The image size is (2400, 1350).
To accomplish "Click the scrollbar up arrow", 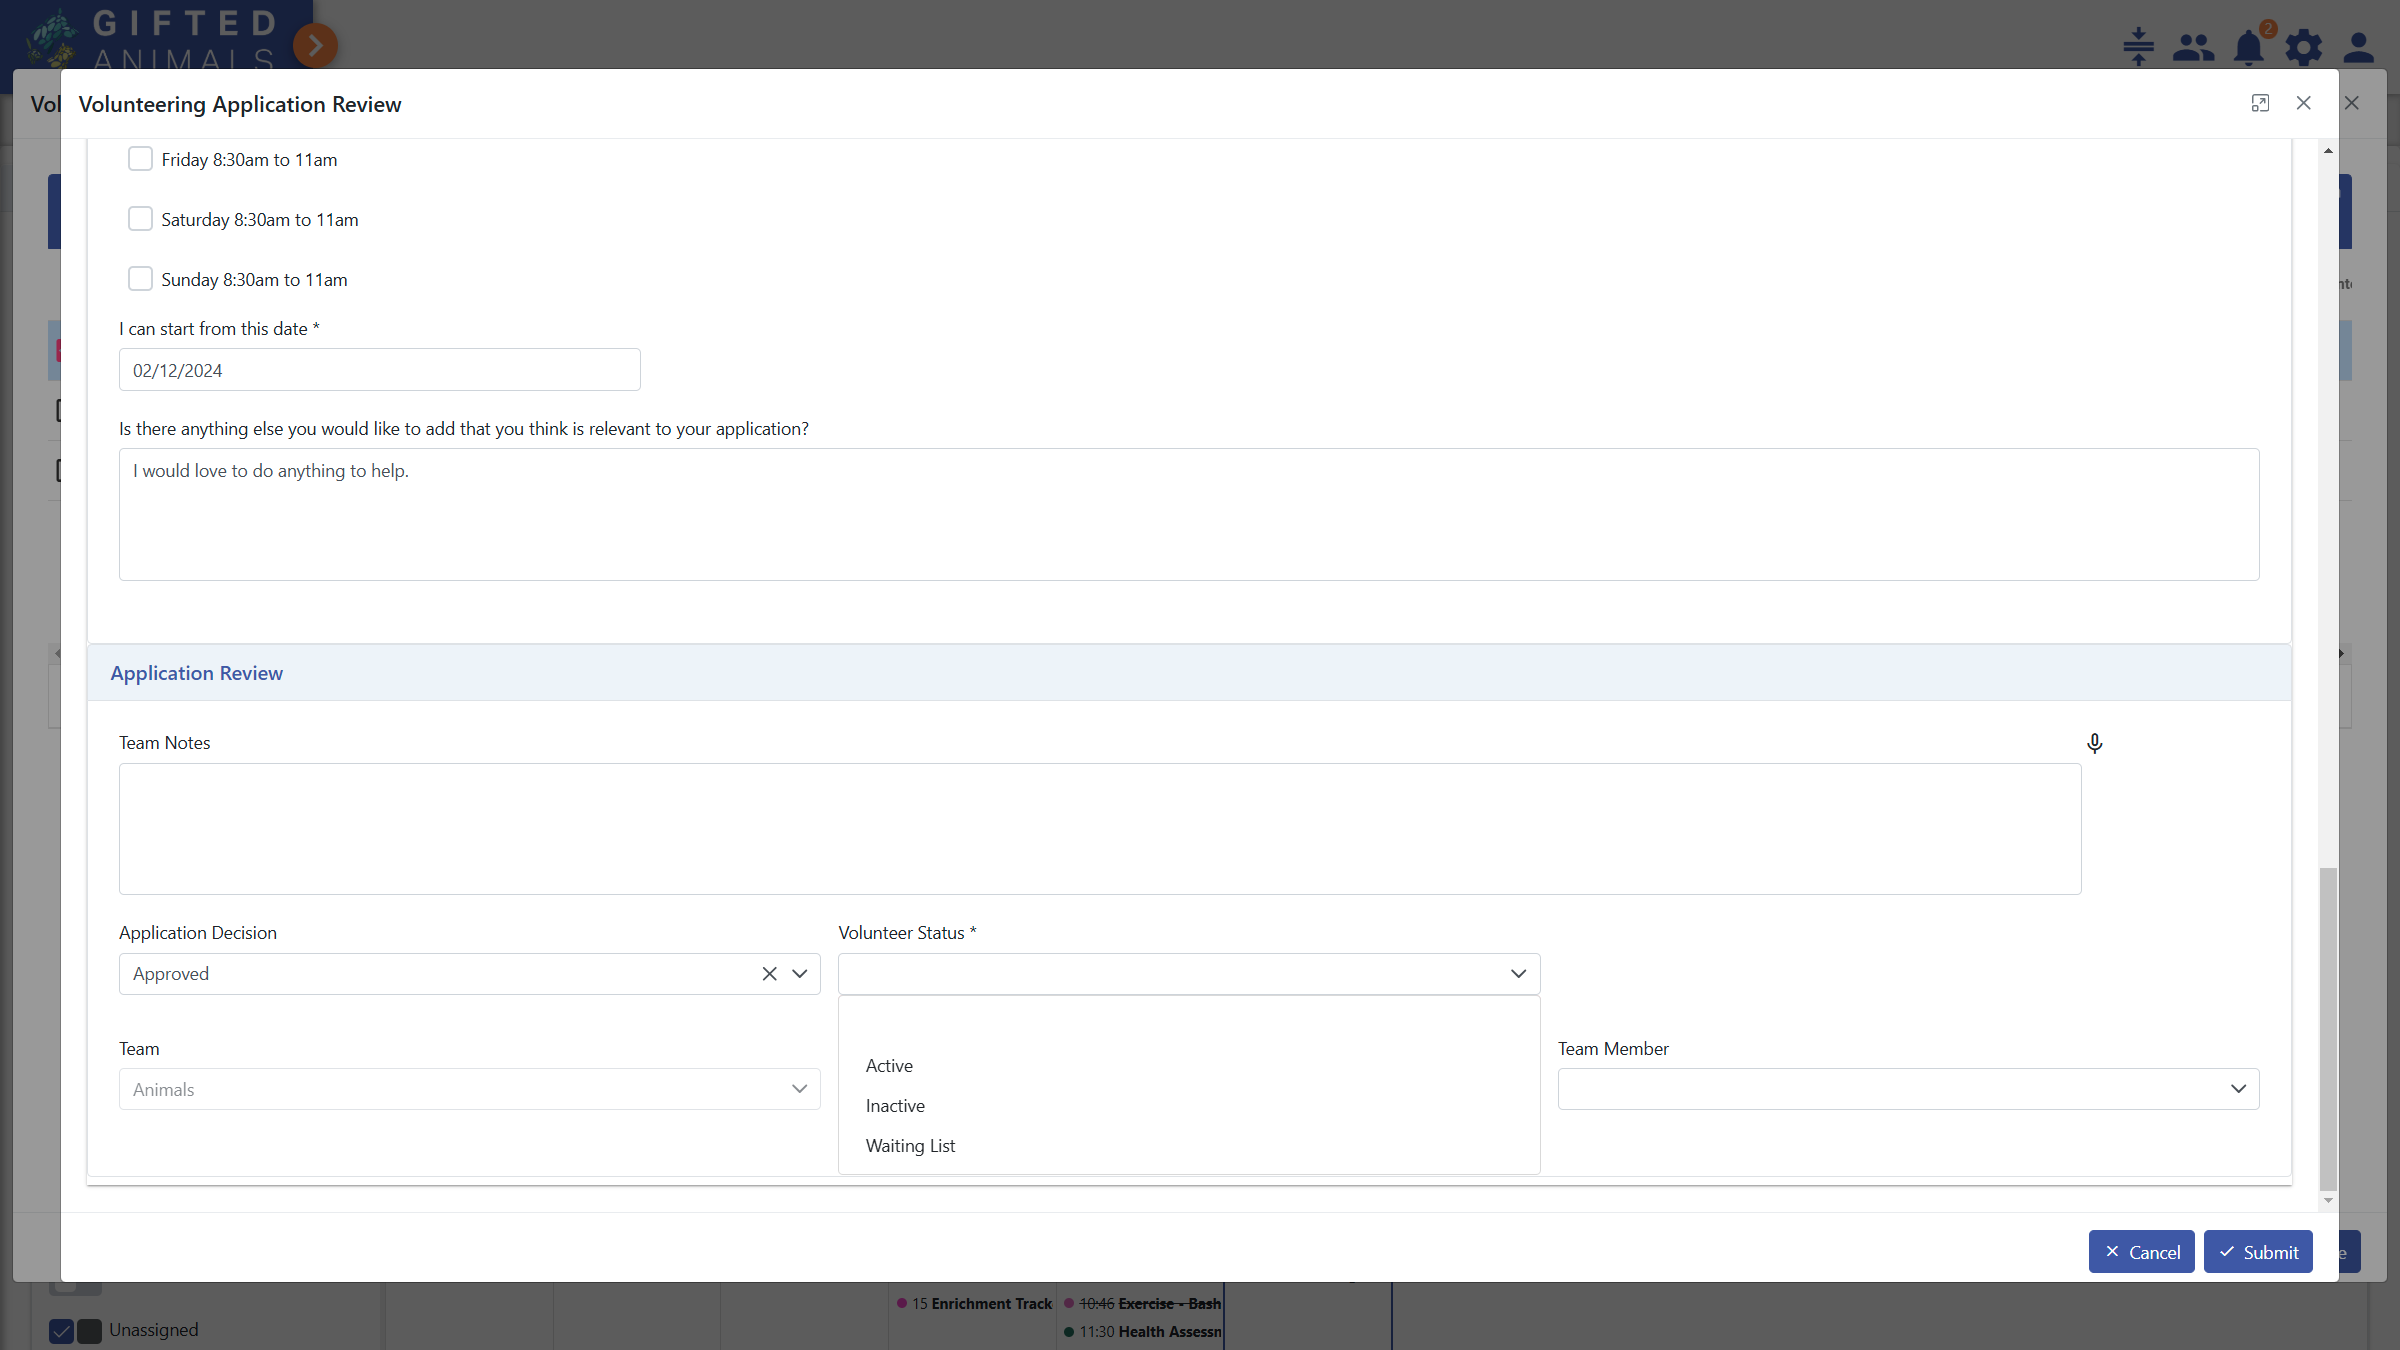I will point(2328,151).
